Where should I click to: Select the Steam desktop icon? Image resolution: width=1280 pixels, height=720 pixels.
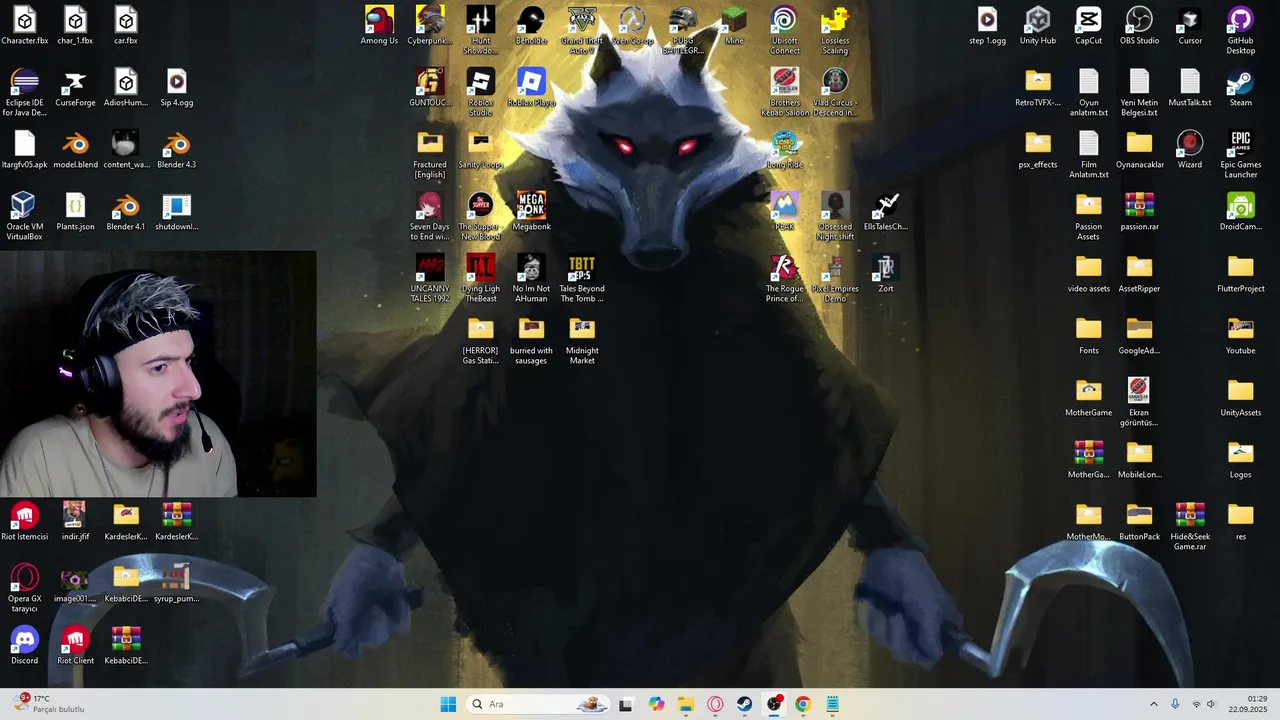[x=1241, y=88]
